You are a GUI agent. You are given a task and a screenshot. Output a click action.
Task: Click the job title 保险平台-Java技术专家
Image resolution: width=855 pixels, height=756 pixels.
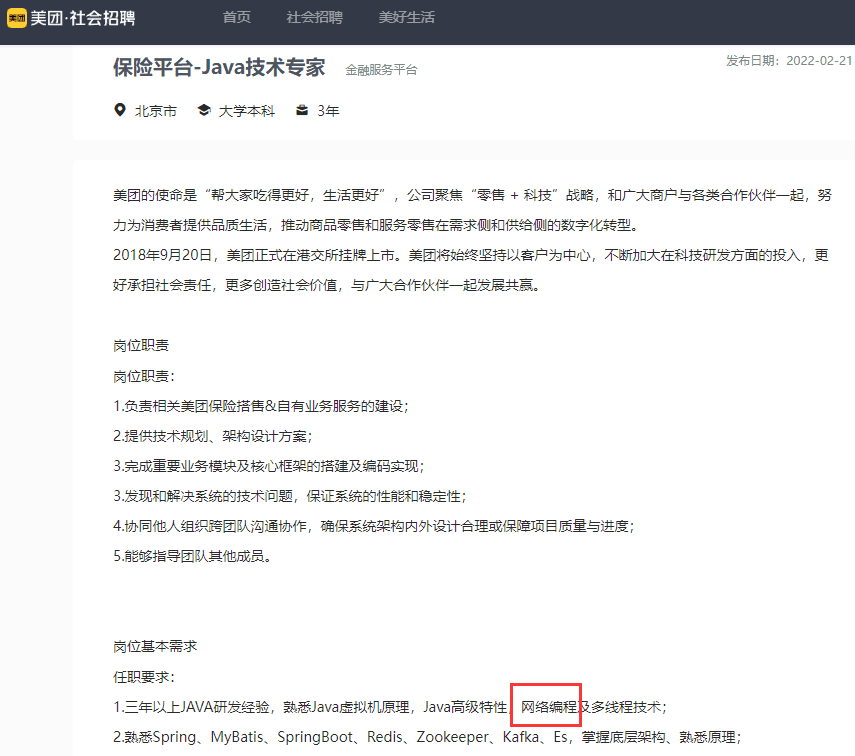tap(219, 68)
